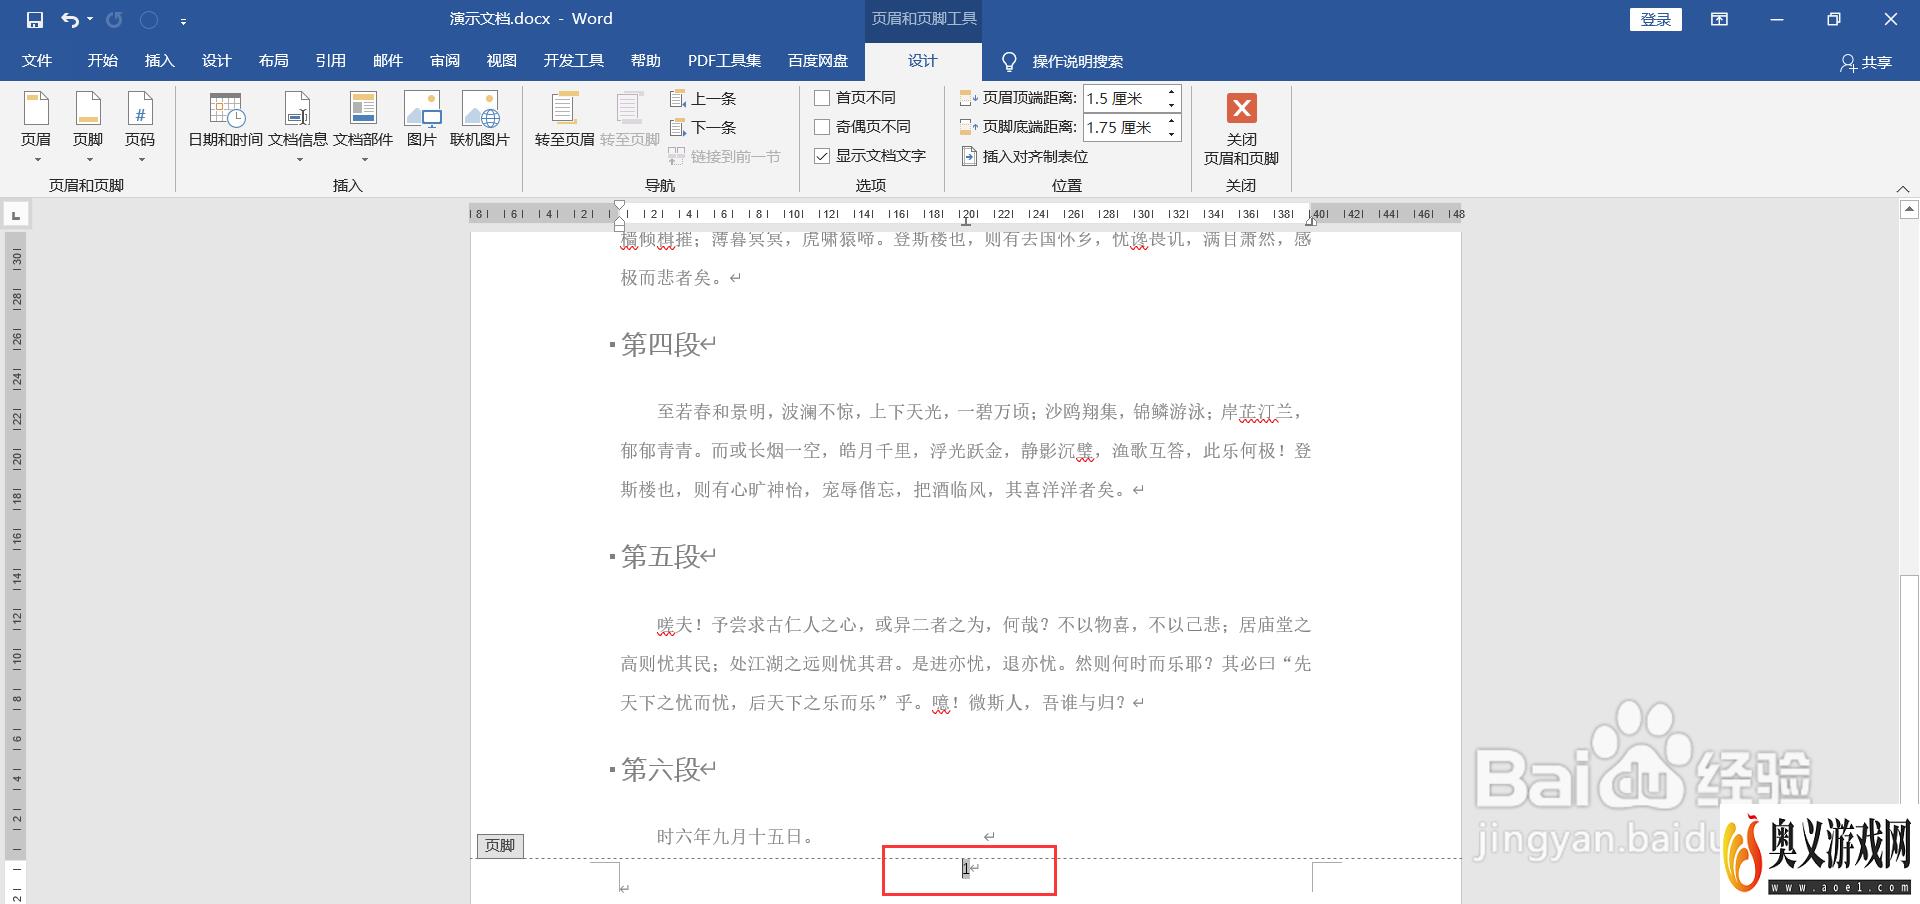
Task: Click 上一条 (Previous) navigation button
Action: 703,98
